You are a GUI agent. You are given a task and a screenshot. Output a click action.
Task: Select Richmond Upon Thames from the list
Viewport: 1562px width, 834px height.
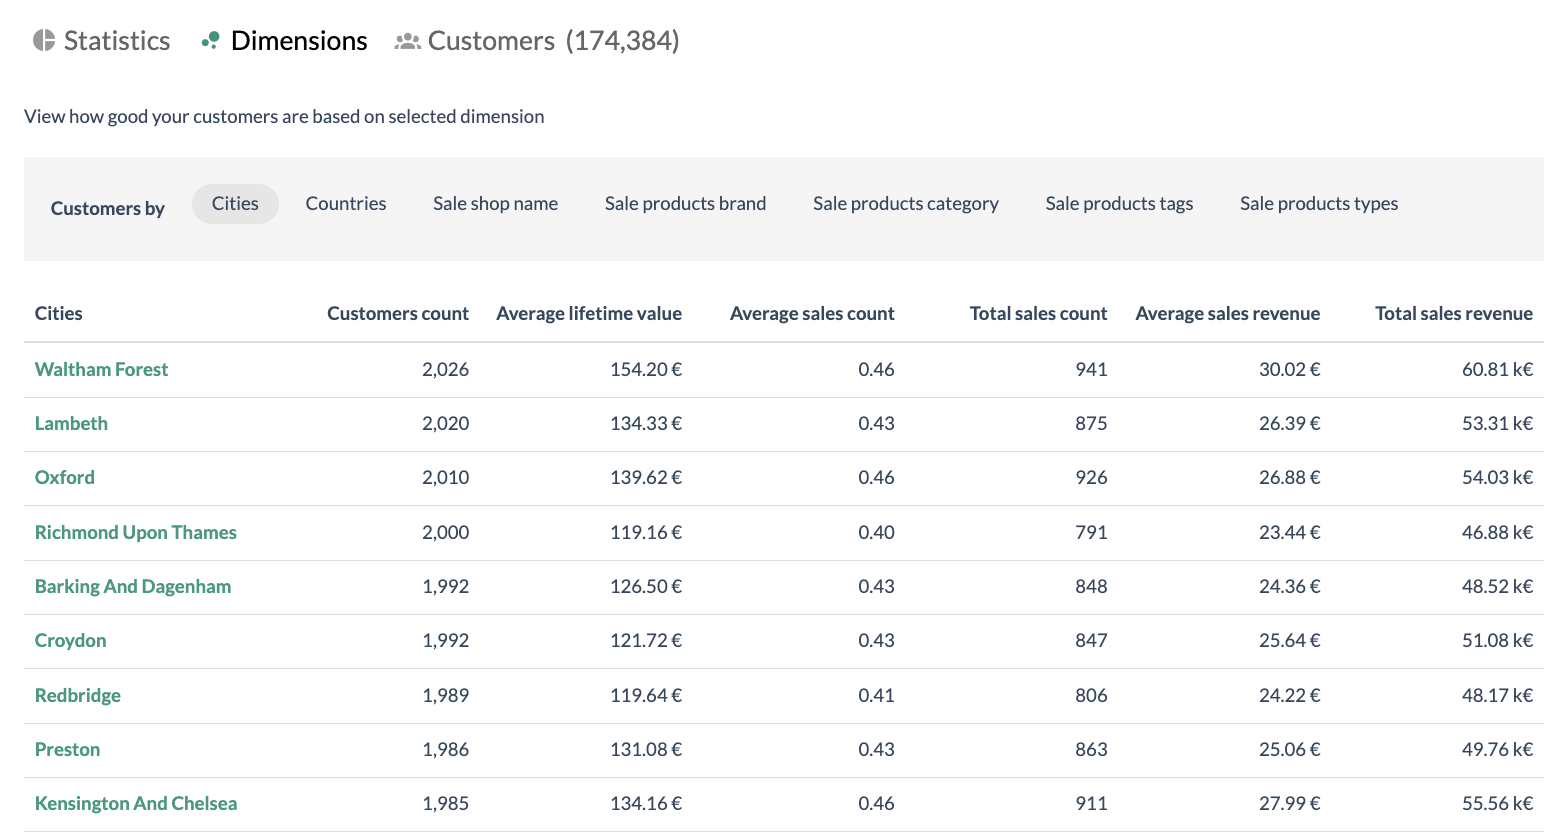coord(135,532)
